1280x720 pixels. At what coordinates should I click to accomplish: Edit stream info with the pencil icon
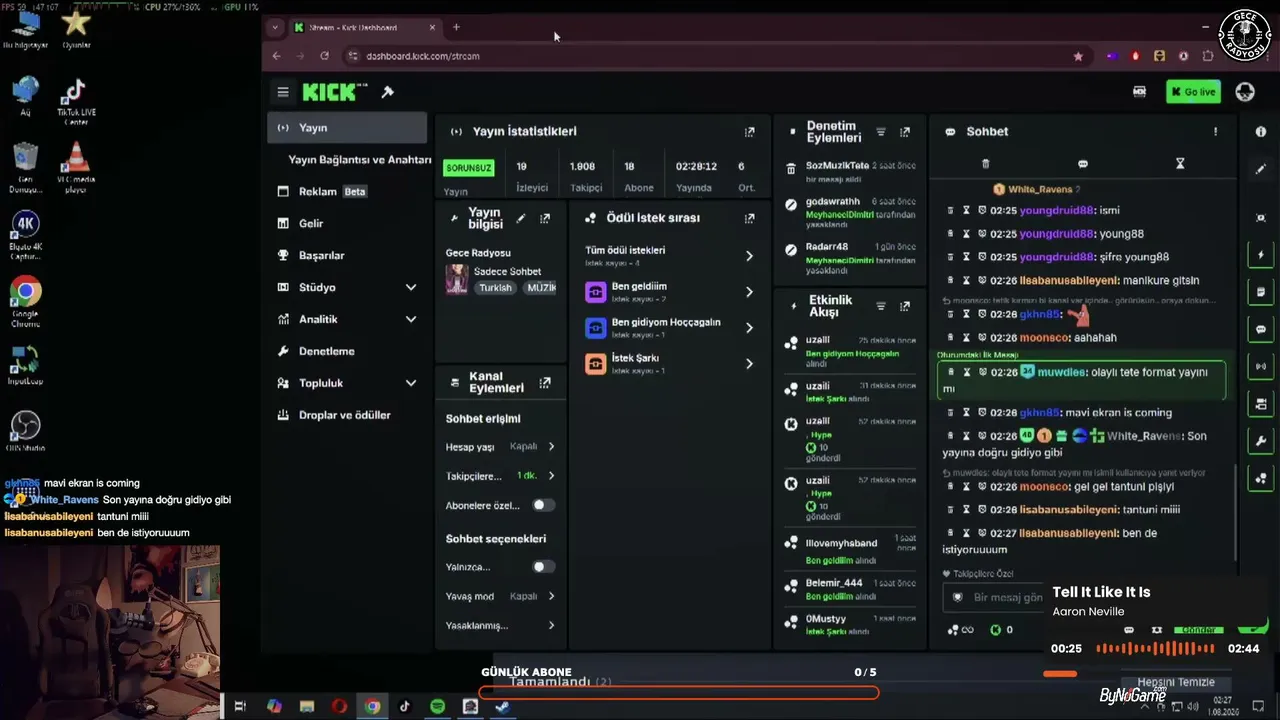520,218
